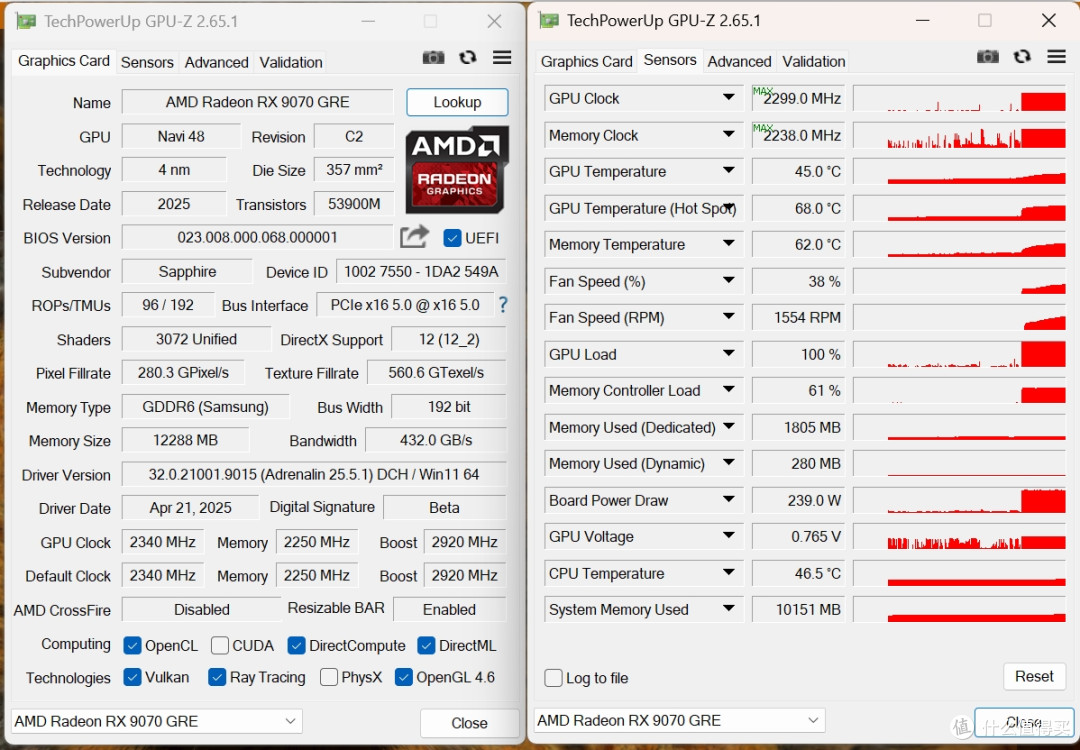Click the Name field AMD Radeon RX 9070 GRE
Viewport: 1080px width, 750px height.
click(258, 102)
